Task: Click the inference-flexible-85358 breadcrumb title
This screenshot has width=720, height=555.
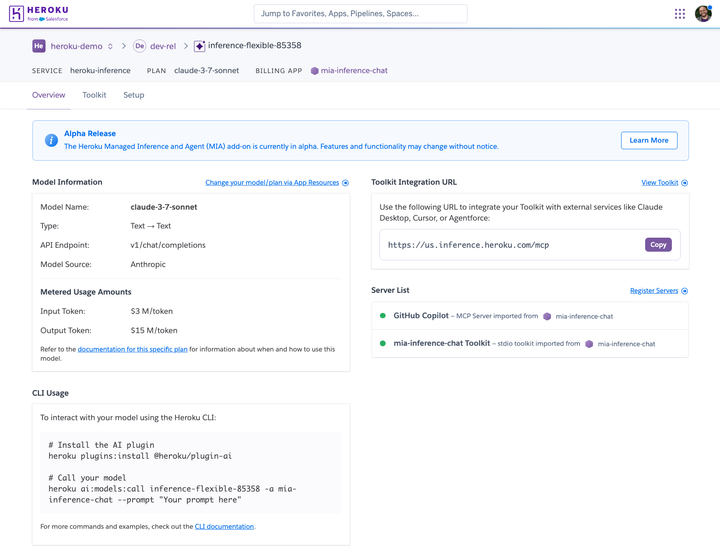Action: tap(254, 45)
